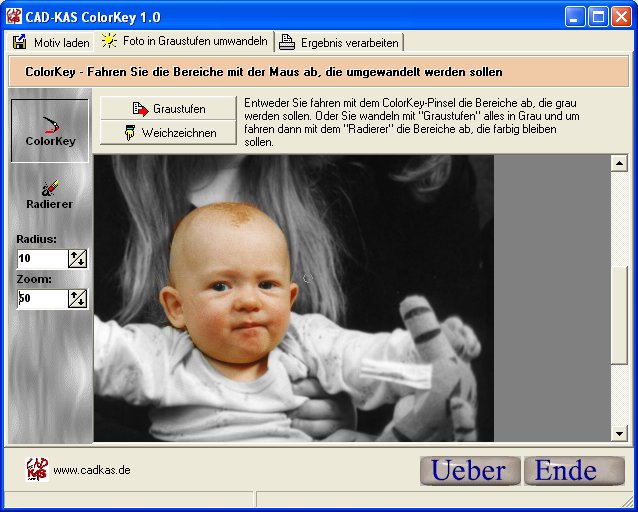
Task: Click the application icon in title bar
Action: click(13, 16)
